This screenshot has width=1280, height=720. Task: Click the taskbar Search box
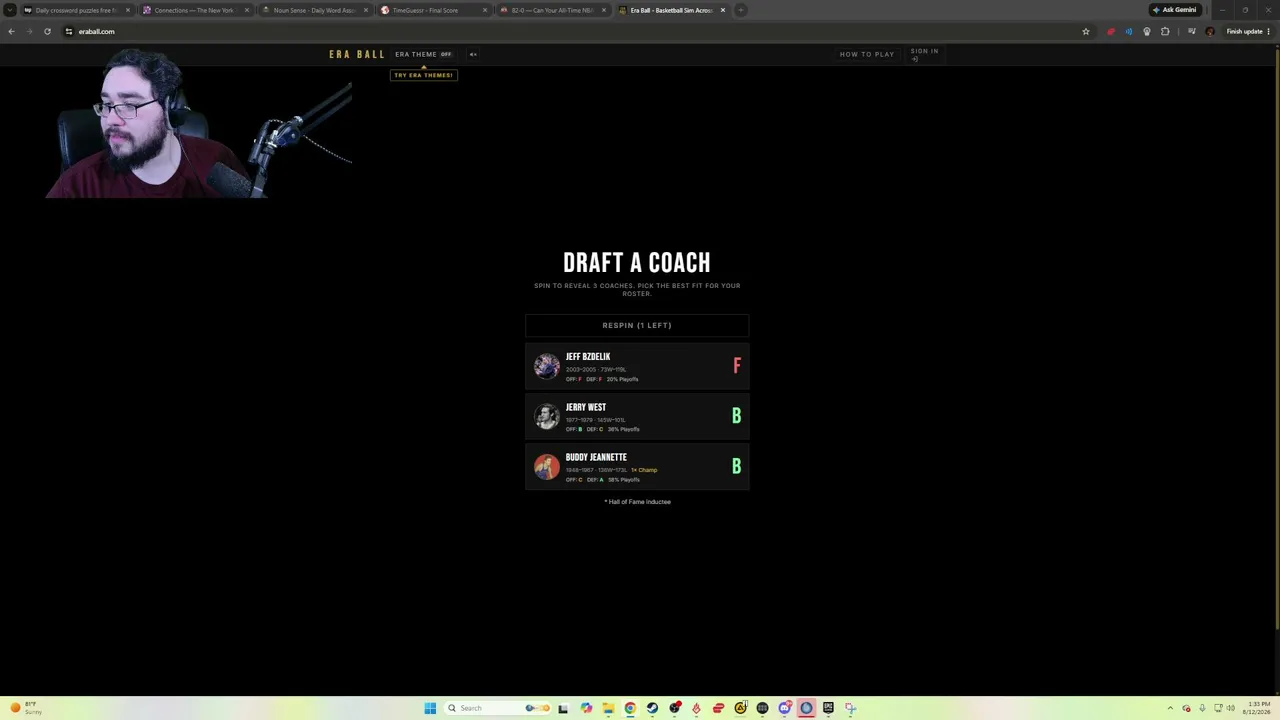496,708
